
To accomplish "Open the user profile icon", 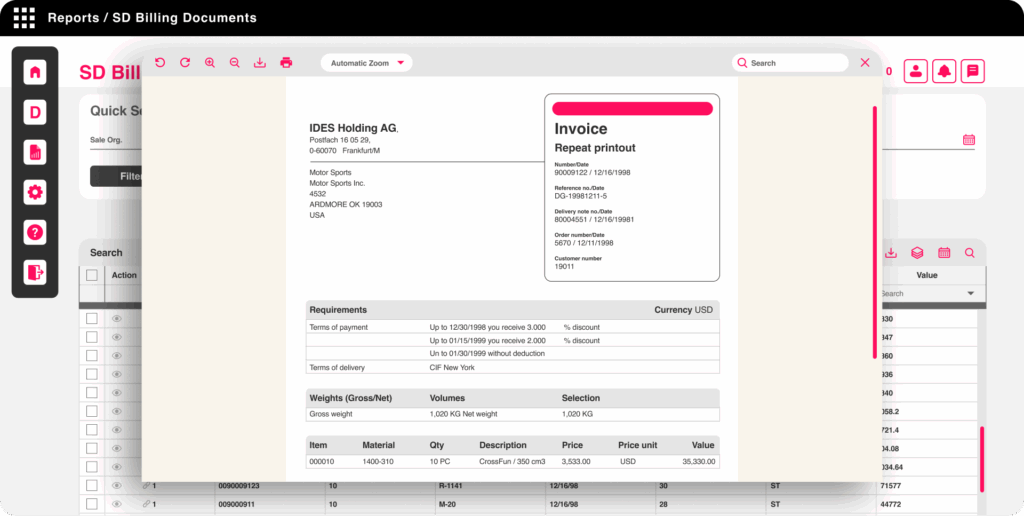I will pyautogui.click(x=916, y=71).
